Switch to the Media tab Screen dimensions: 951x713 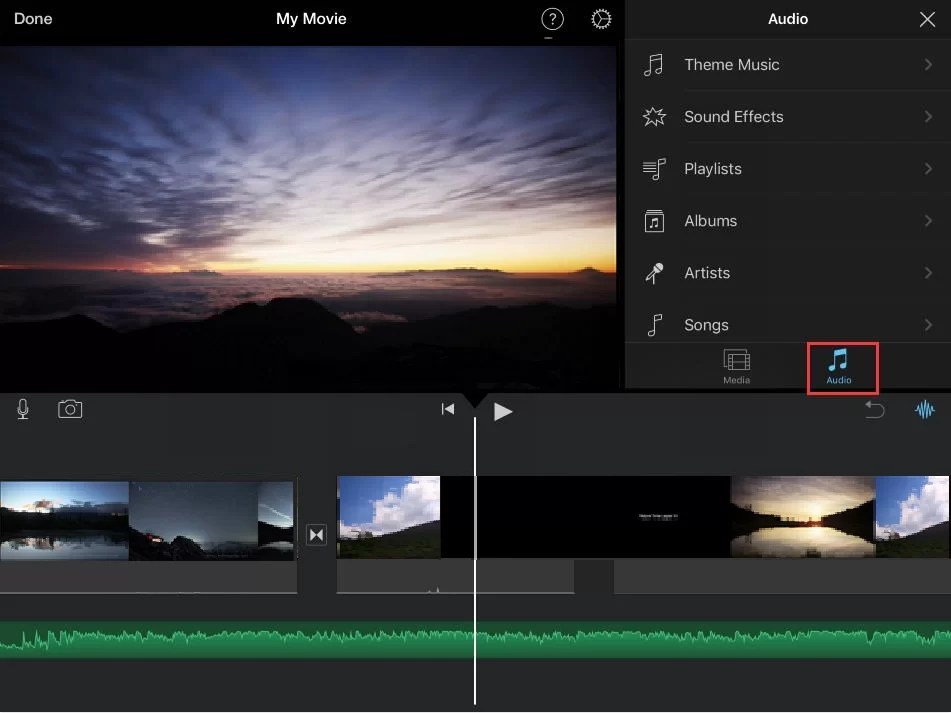[736, 367]
